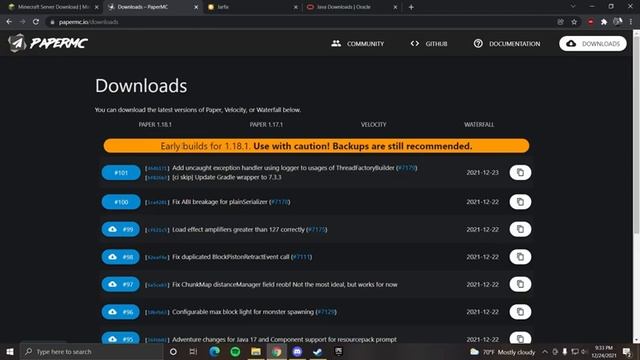Select the Paper 1.18.1 tab
Image resolution: width=640 pixels, height=360 pixels.
[x=155, y=124]
